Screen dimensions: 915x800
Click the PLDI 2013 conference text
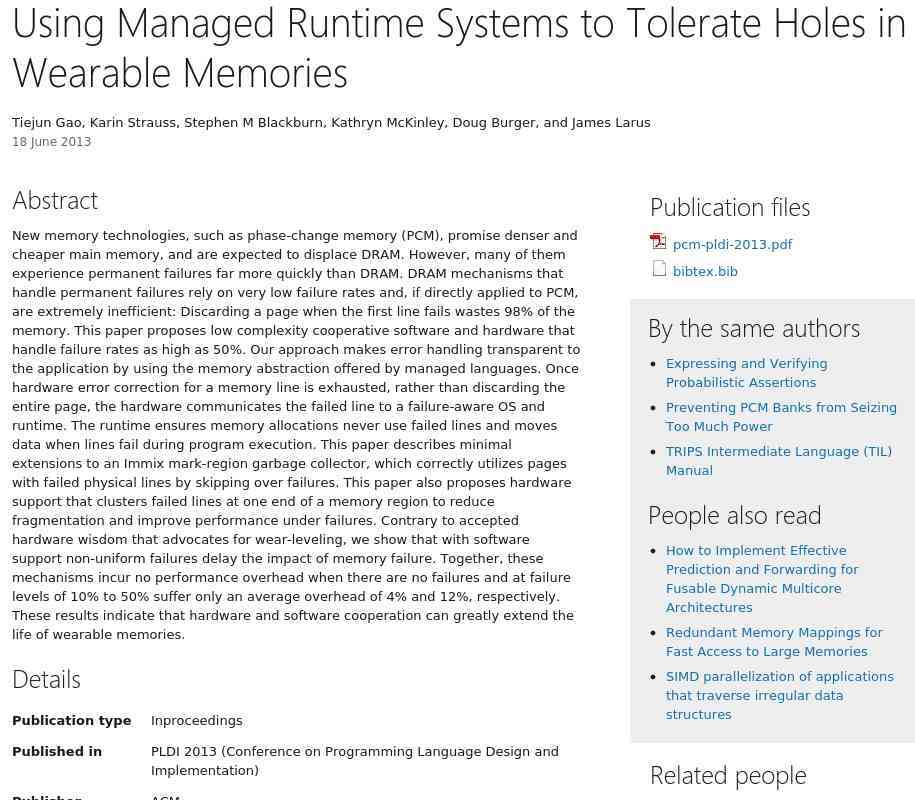point(354,761)
